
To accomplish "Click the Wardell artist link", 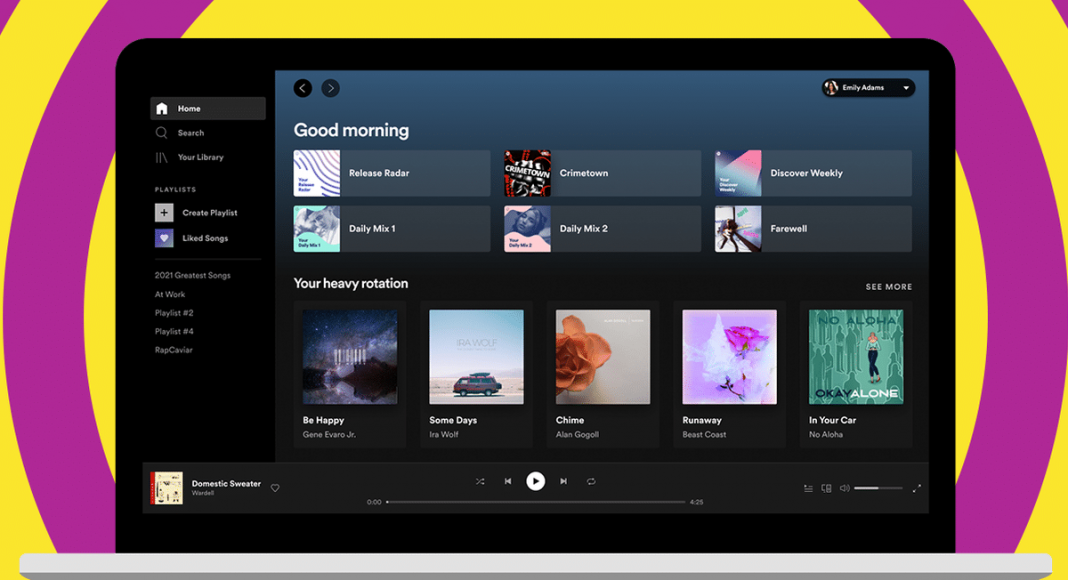I will [203, 493].
